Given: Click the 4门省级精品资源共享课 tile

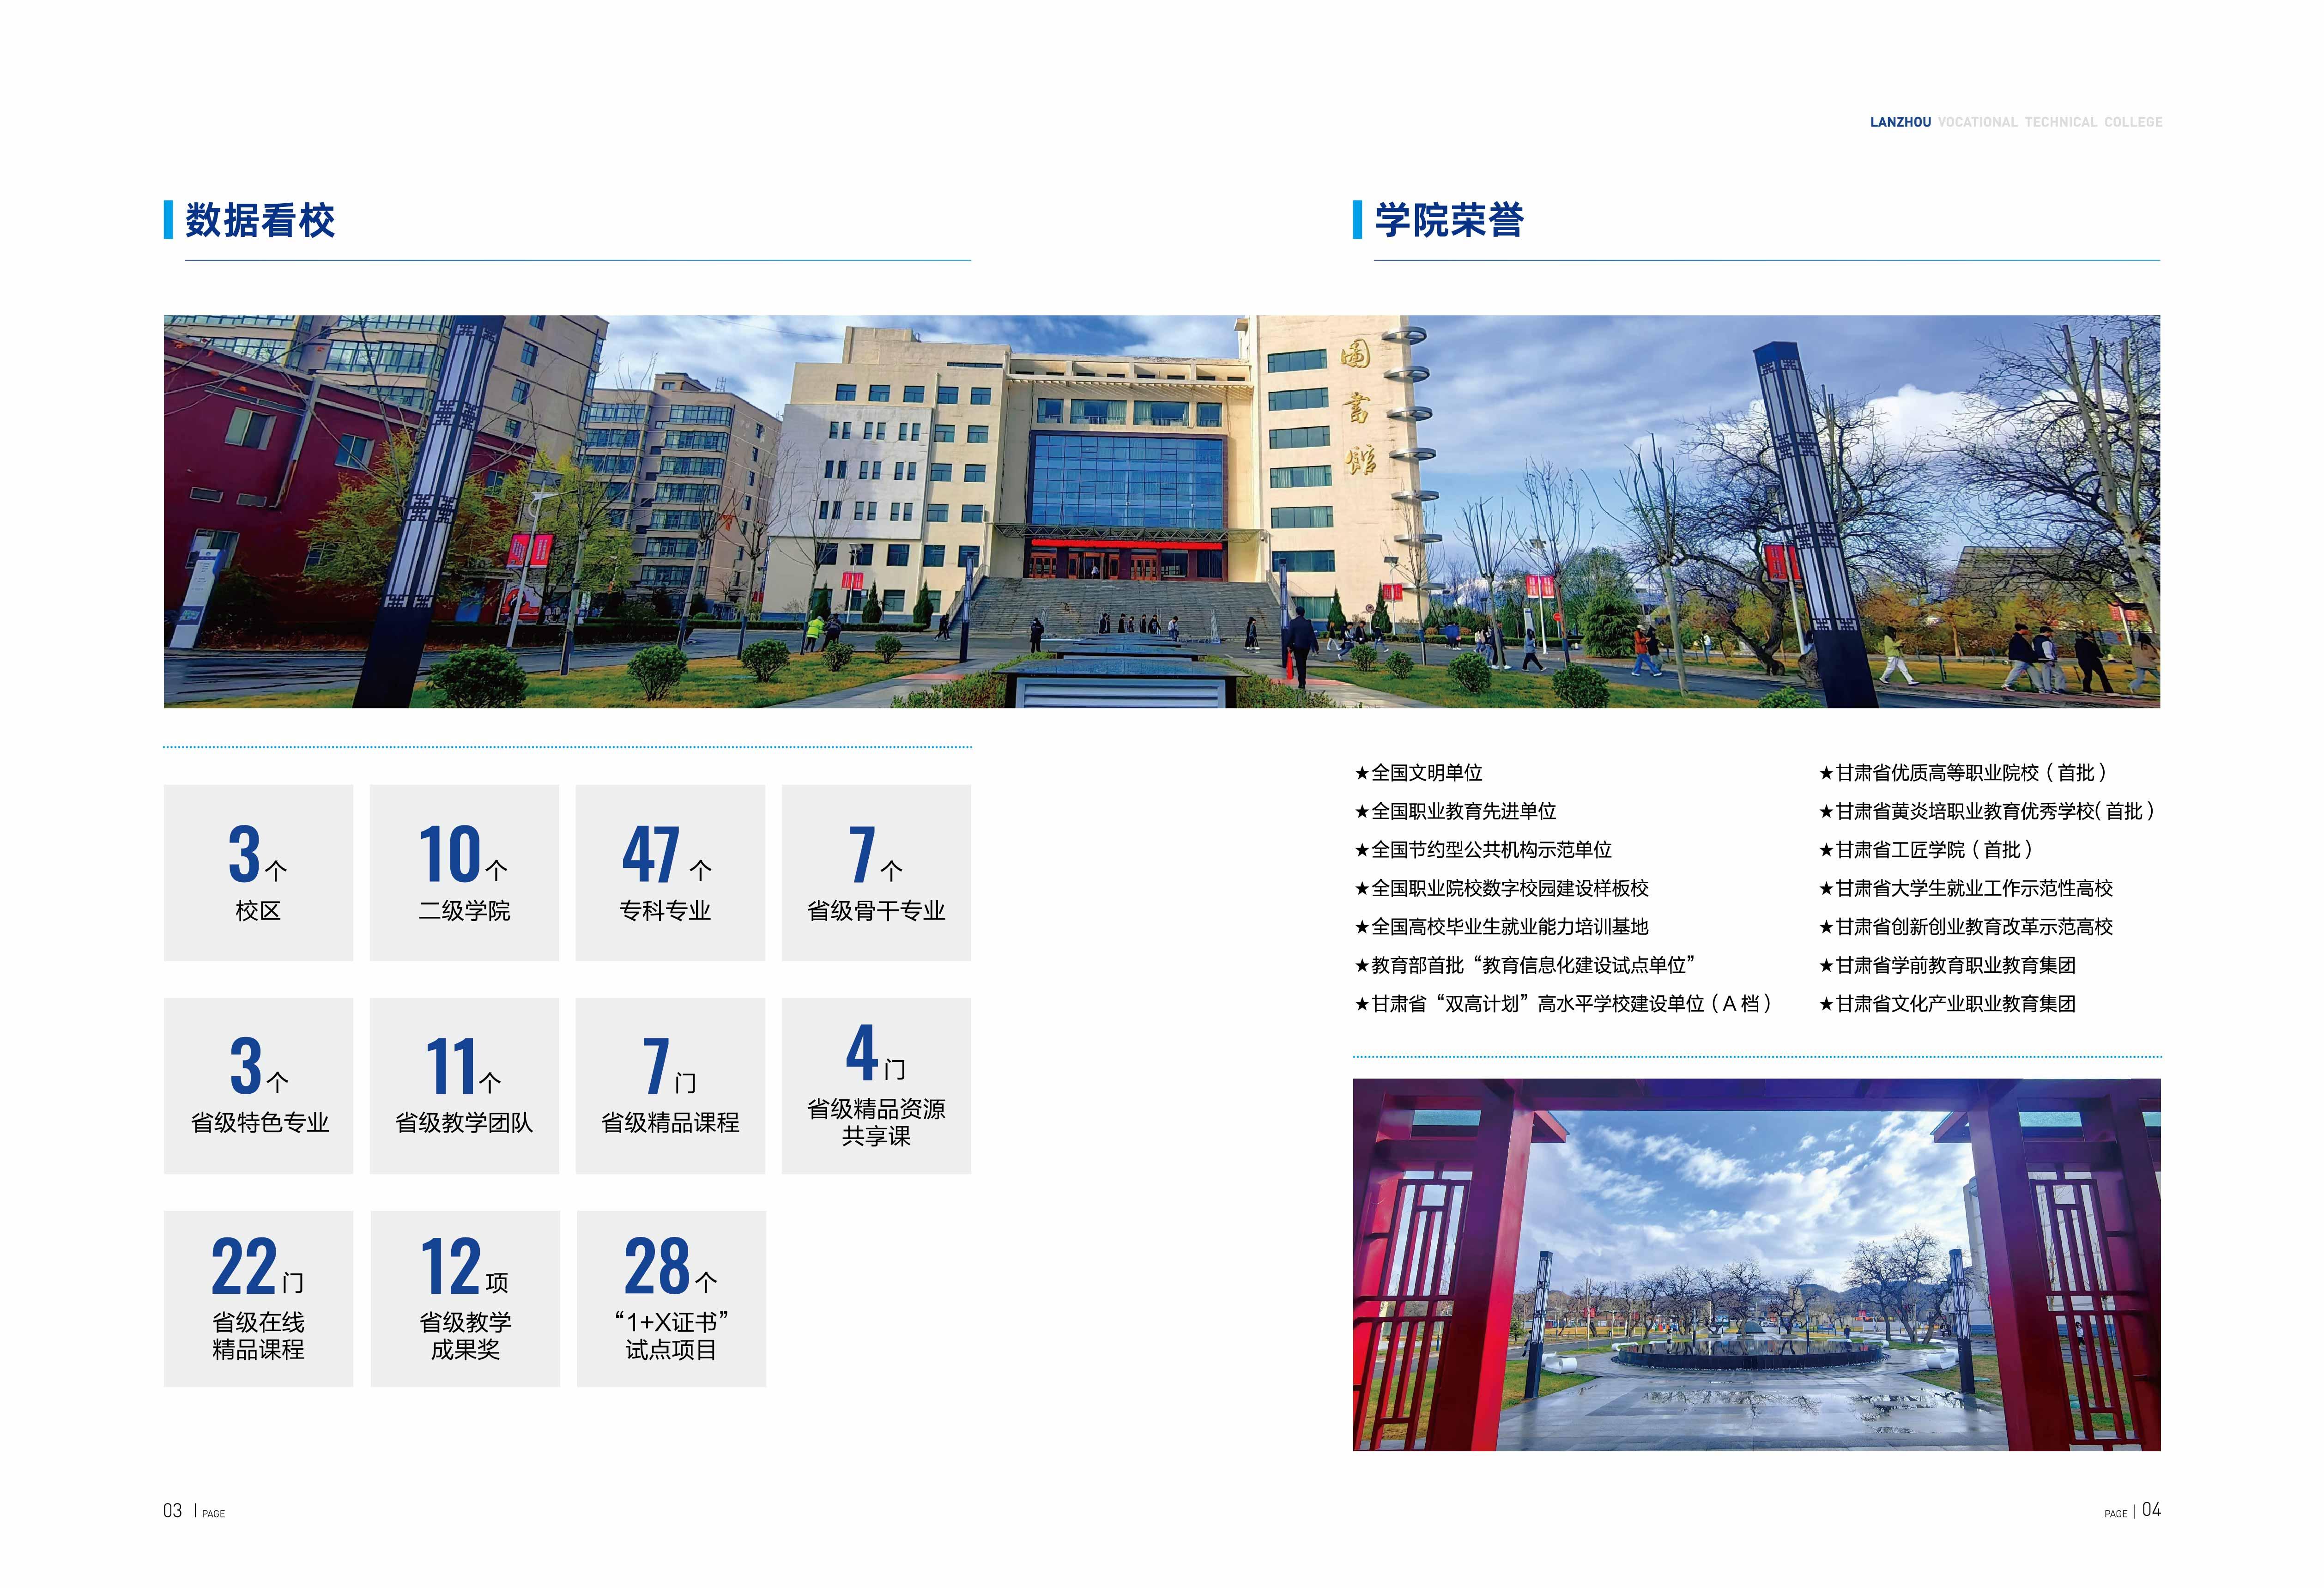Looking at the screenshot, I should coord(876,1085).
